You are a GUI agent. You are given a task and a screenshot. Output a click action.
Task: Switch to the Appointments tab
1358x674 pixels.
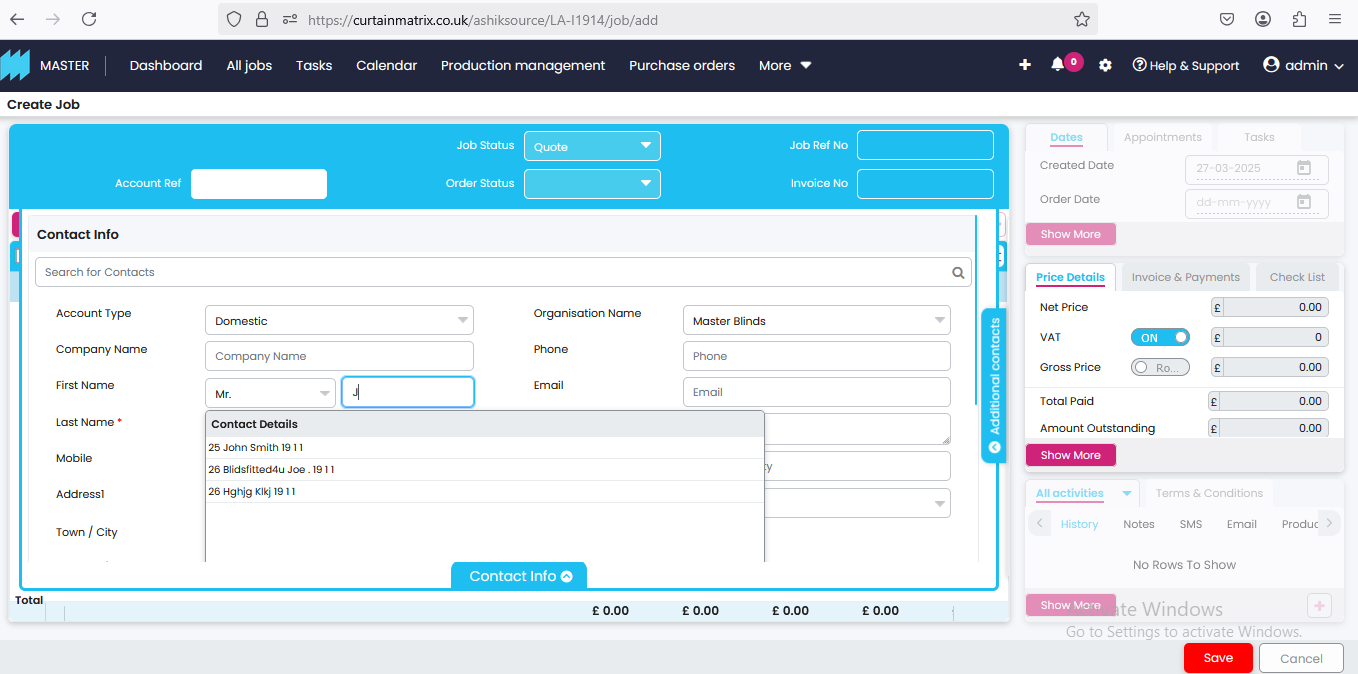pyautogui.click(x=1162, y=137)
